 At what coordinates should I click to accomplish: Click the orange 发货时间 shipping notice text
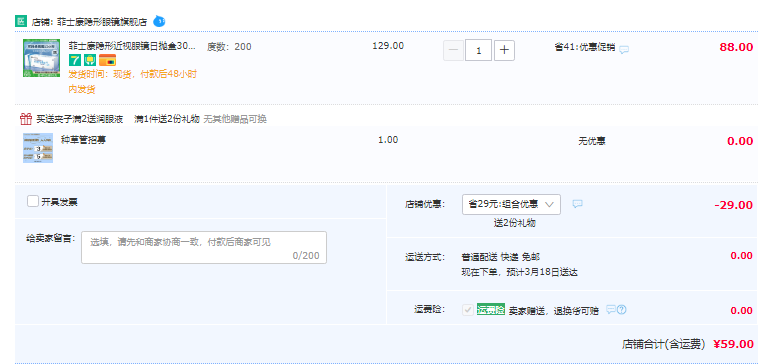[133, 81]
